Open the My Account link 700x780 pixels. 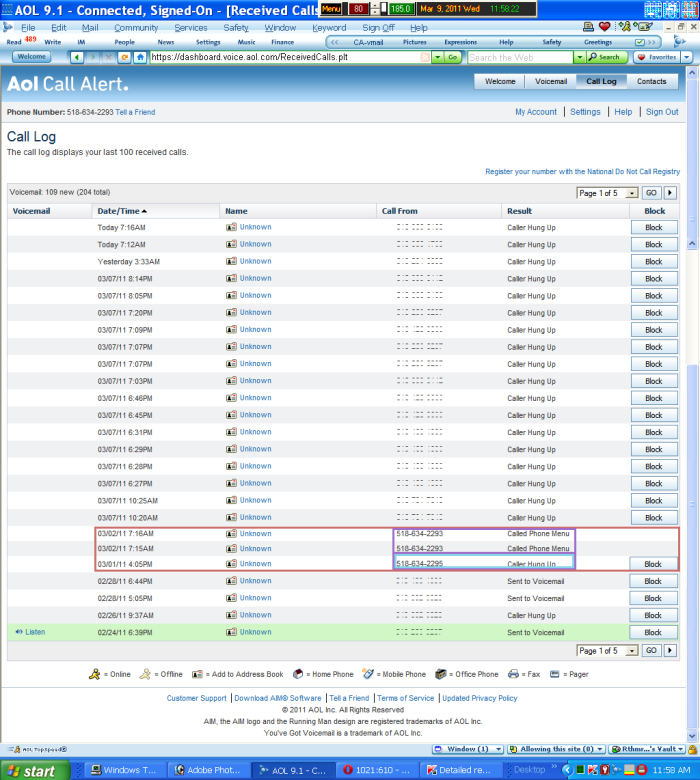click(x=536, y=112)
